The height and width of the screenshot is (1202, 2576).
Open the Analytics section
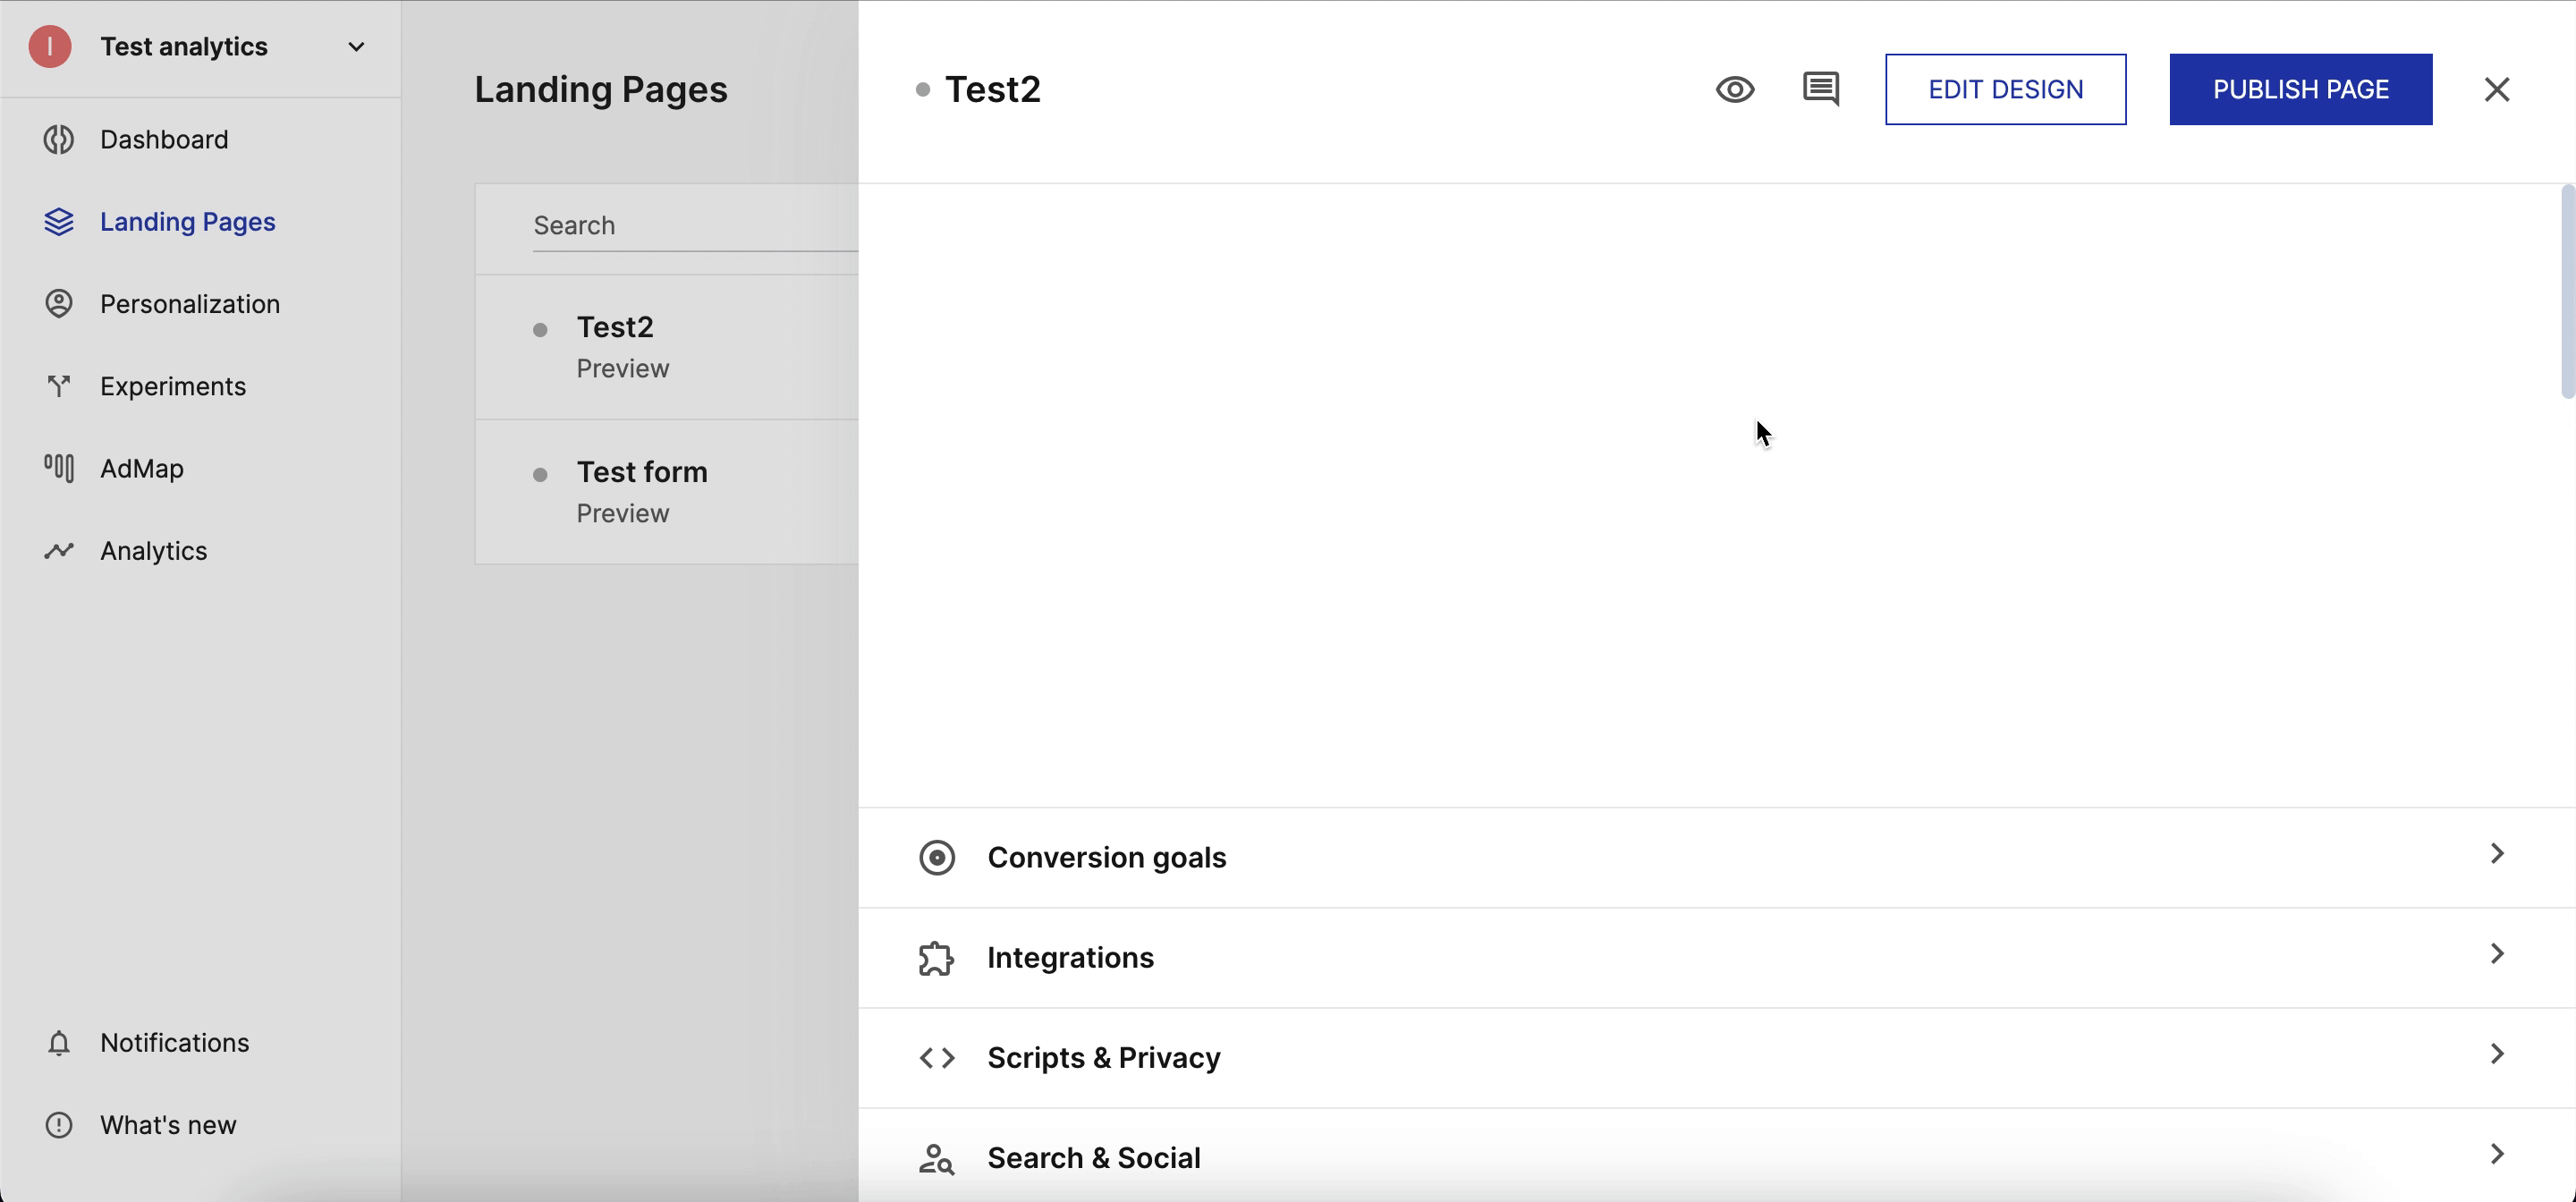click(x=154, y=551)
